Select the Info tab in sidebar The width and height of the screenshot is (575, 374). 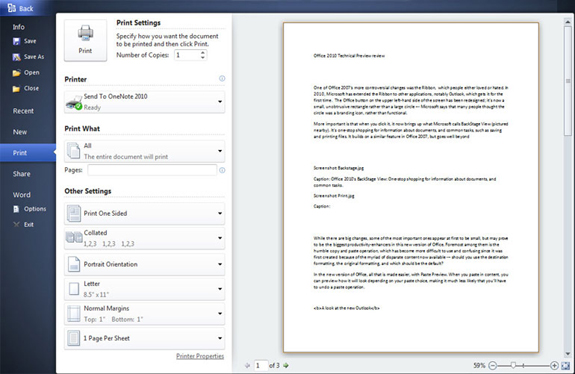pos(19,27)
